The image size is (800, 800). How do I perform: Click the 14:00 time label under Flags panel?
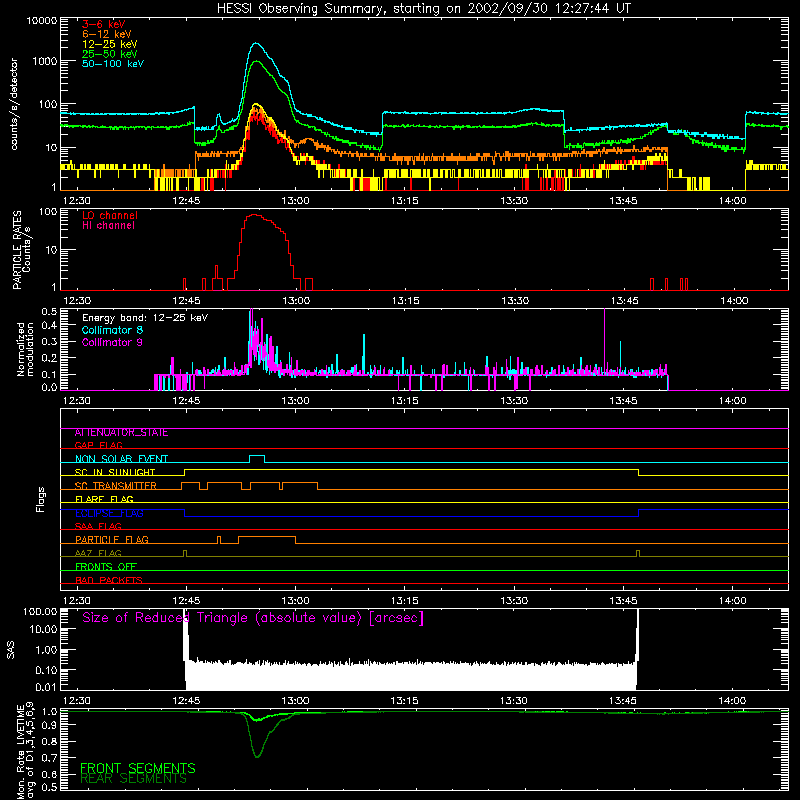(x=732, y=601)
